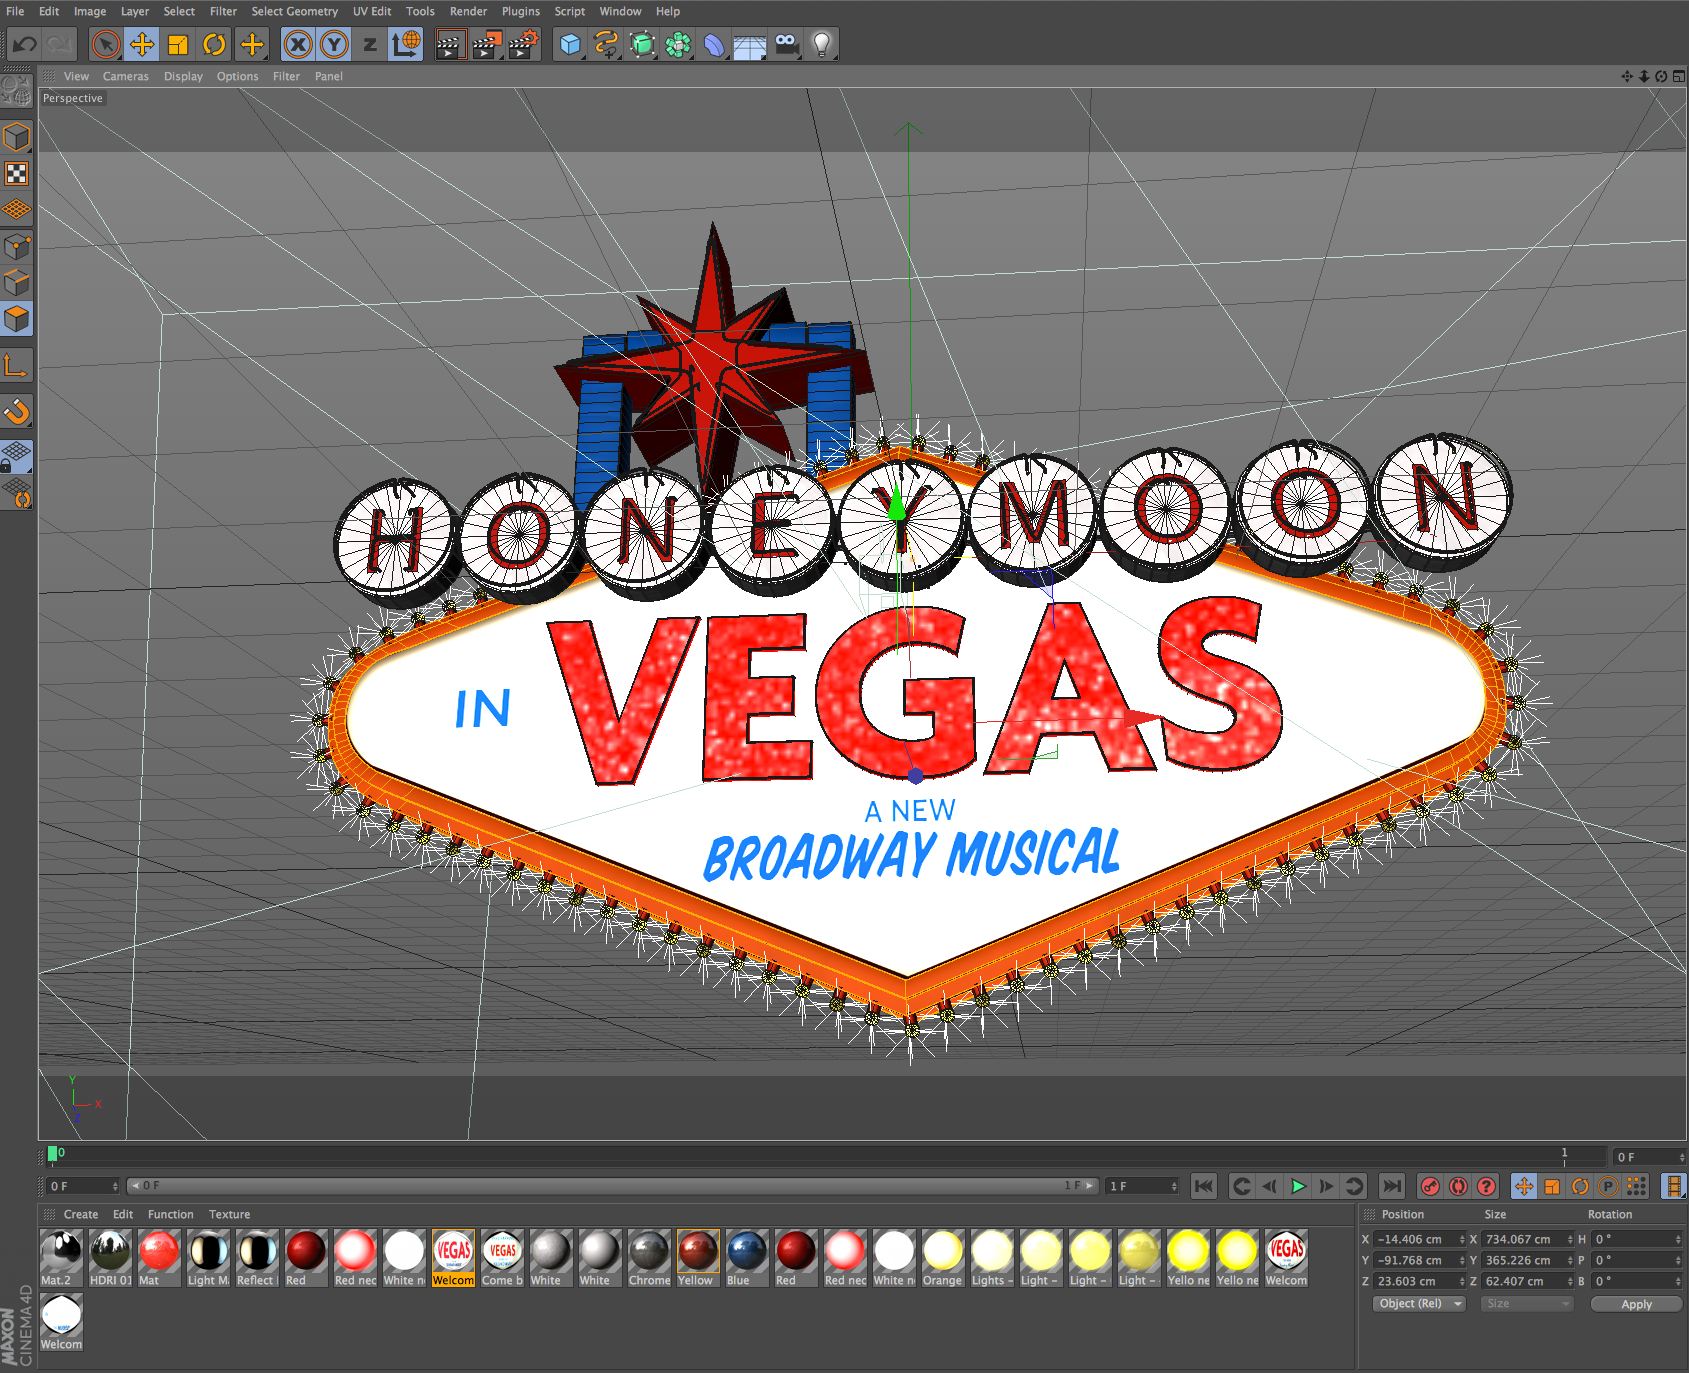Go to end of animation
The image size is (1689, 1373).
1391,1186
